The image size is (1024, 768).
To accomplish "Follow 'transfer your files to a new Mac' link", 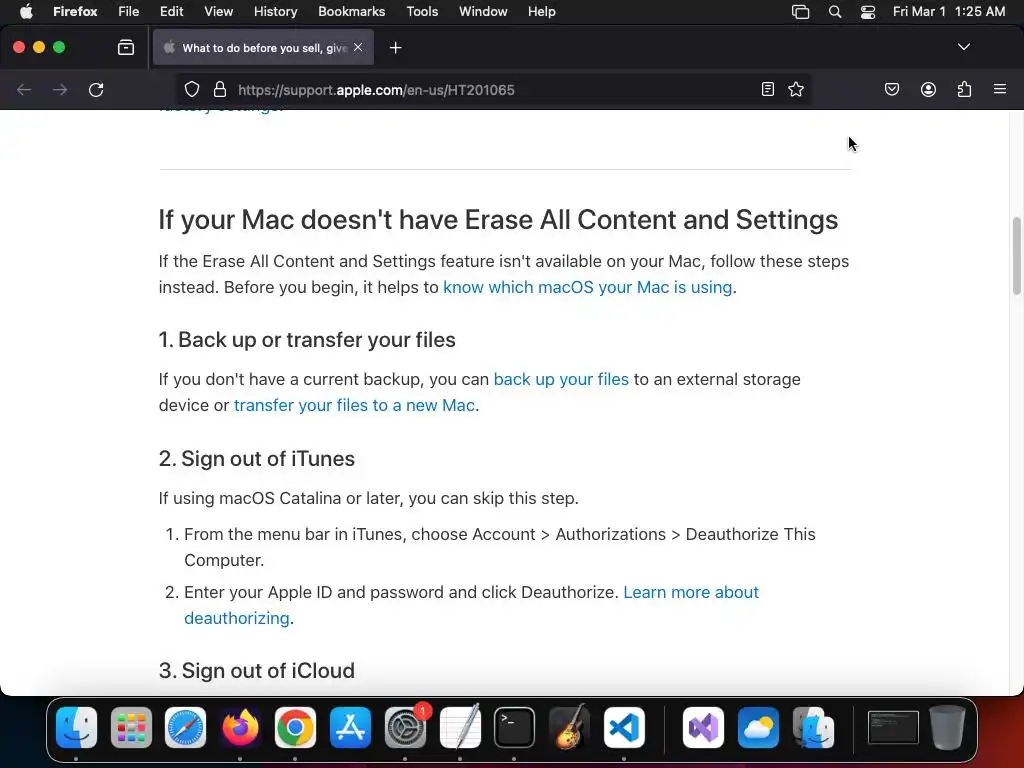I will [x=354, y=406].
